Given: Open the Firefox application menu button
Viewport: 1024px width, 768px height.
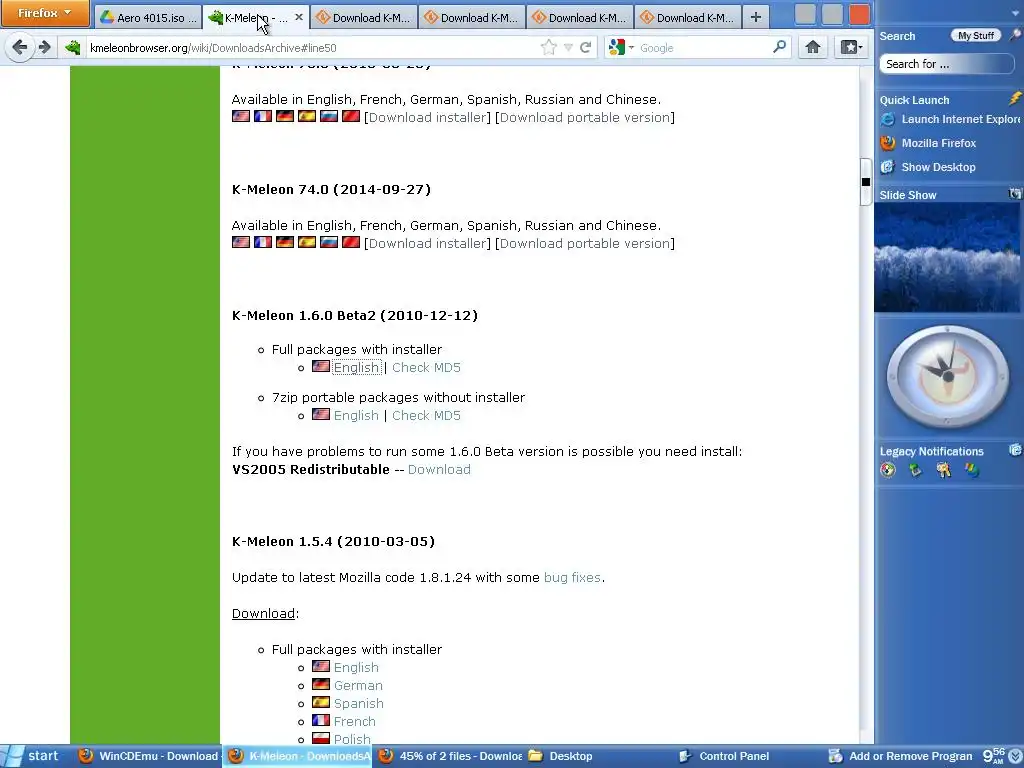Looking at the screenshot, I should point(45,13).
